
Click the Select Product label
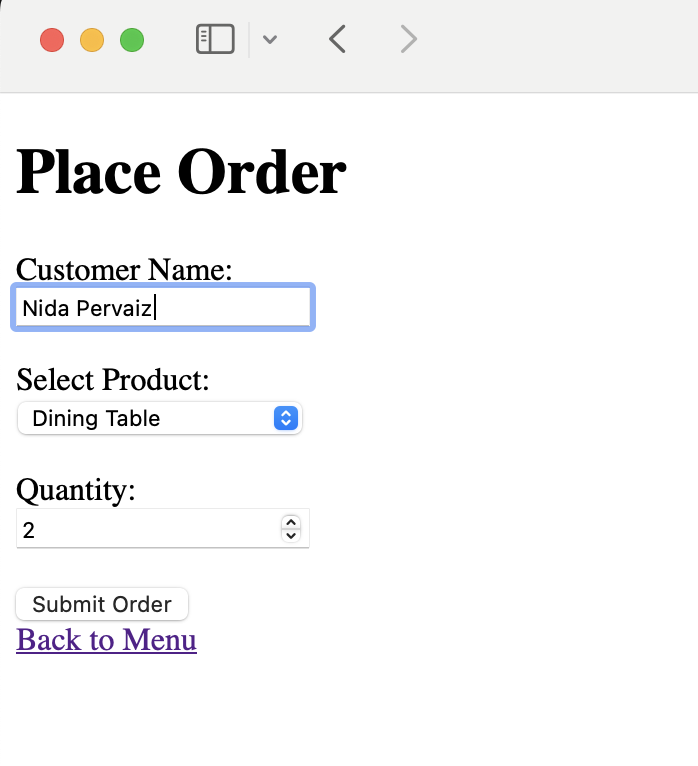(113, 380)
